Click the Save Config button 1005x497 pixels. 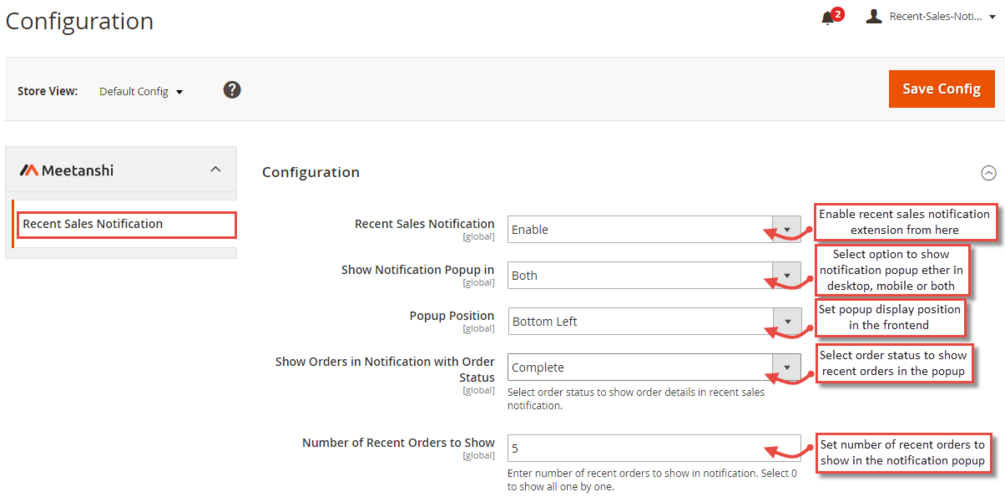[x=941, y=89]
